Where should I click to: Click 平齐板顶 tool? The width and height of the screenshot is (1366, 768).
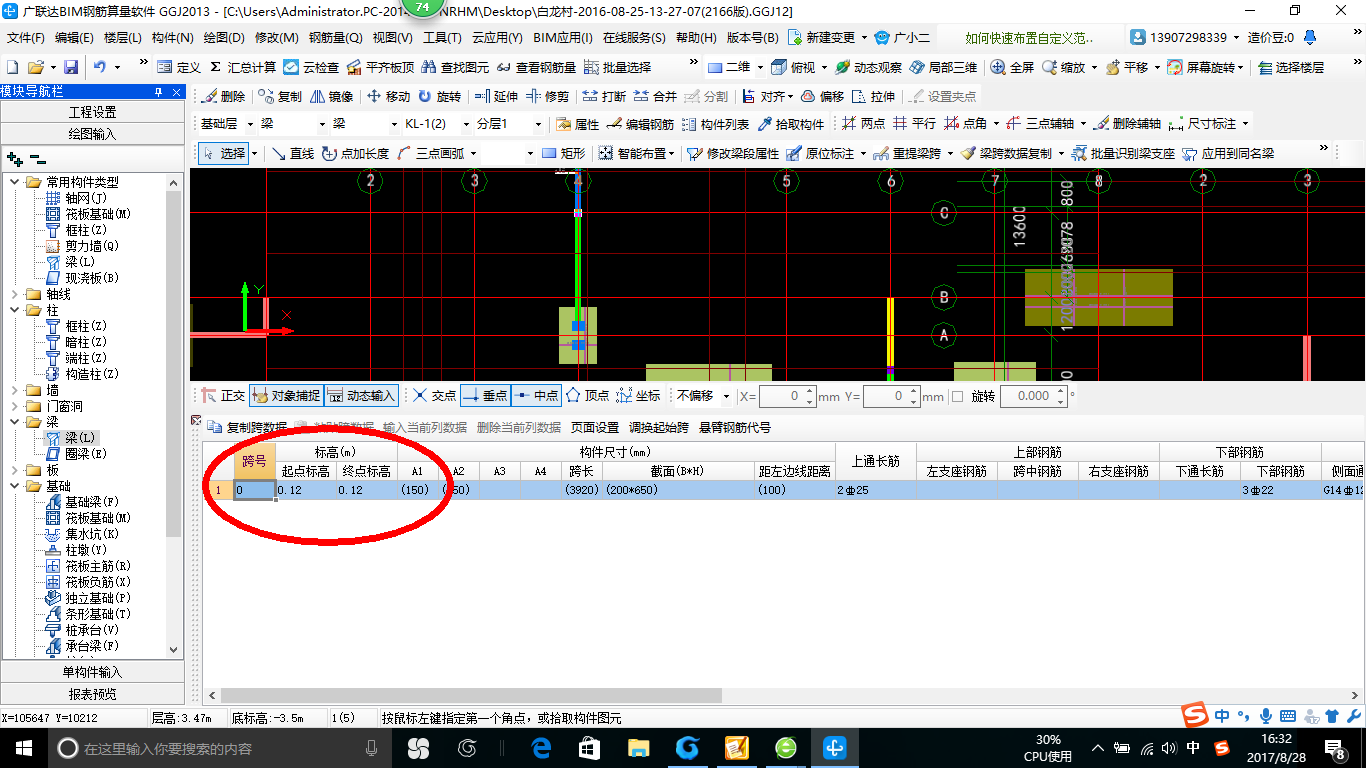[x=380, y=67]
